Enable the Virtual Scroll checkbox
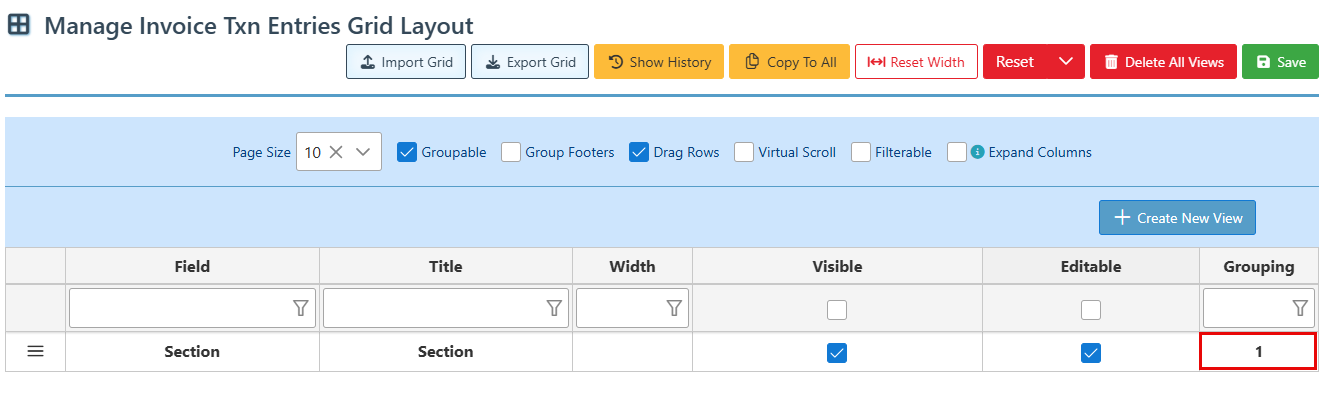Viewport: 1327px width, 396px height. pos(744,152)
